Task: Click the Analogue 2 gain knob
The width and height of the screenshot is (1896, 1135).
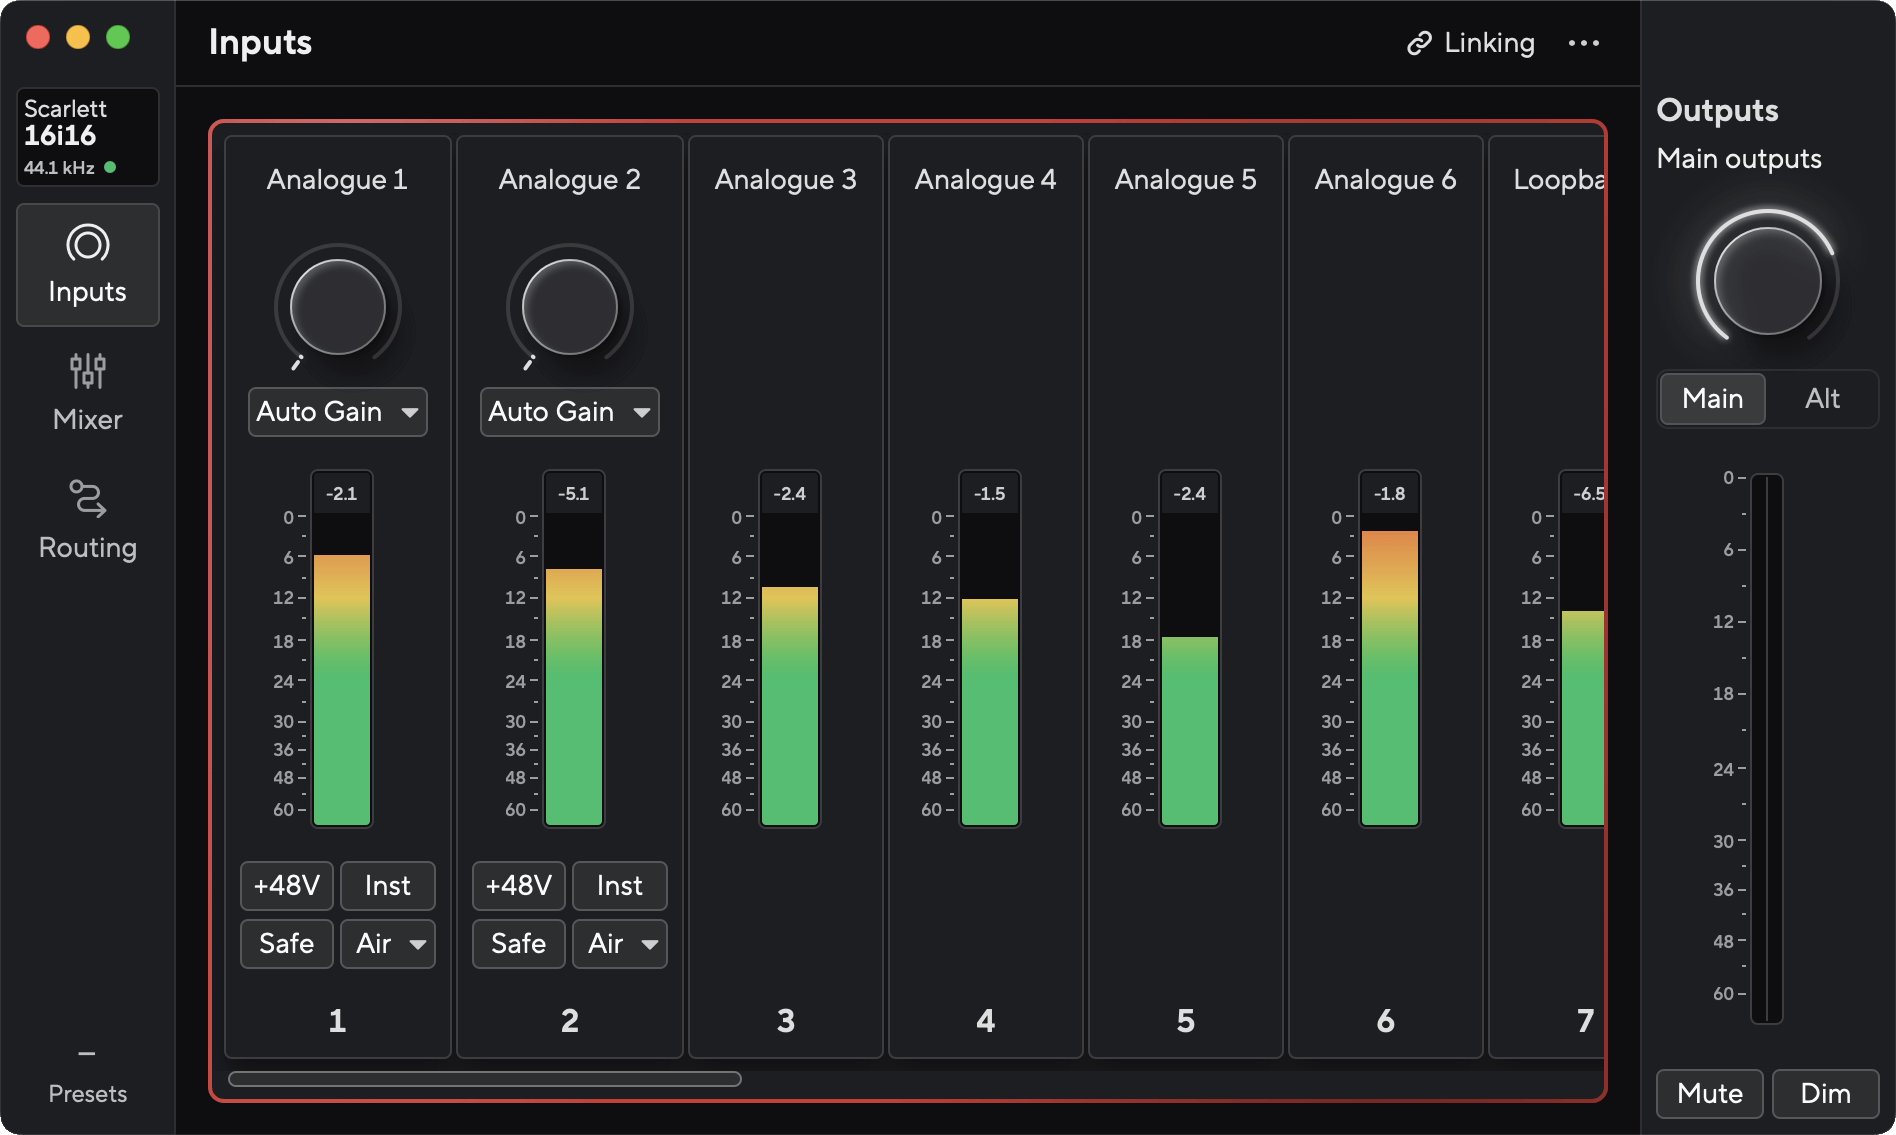Action: [x=570, y=307]
